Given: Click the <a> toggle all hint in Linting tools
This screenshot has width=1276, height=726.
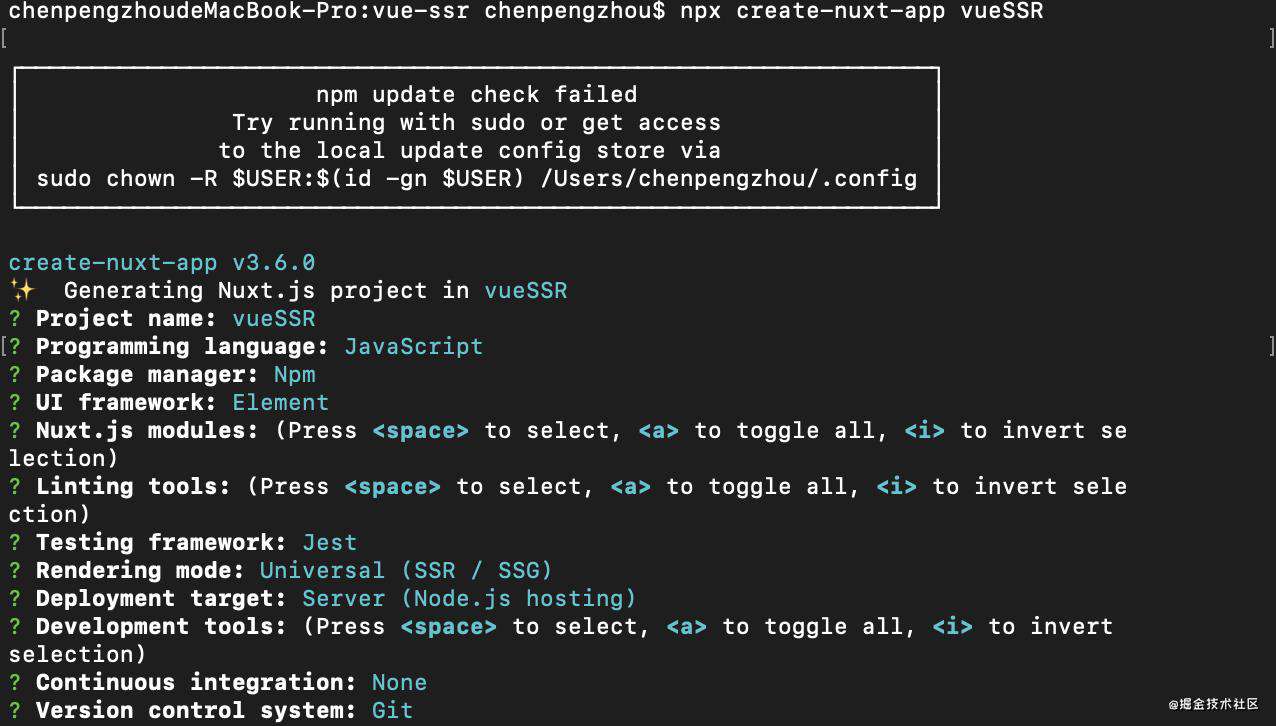Looking at the screenshot, I should [x=630, y=486].
